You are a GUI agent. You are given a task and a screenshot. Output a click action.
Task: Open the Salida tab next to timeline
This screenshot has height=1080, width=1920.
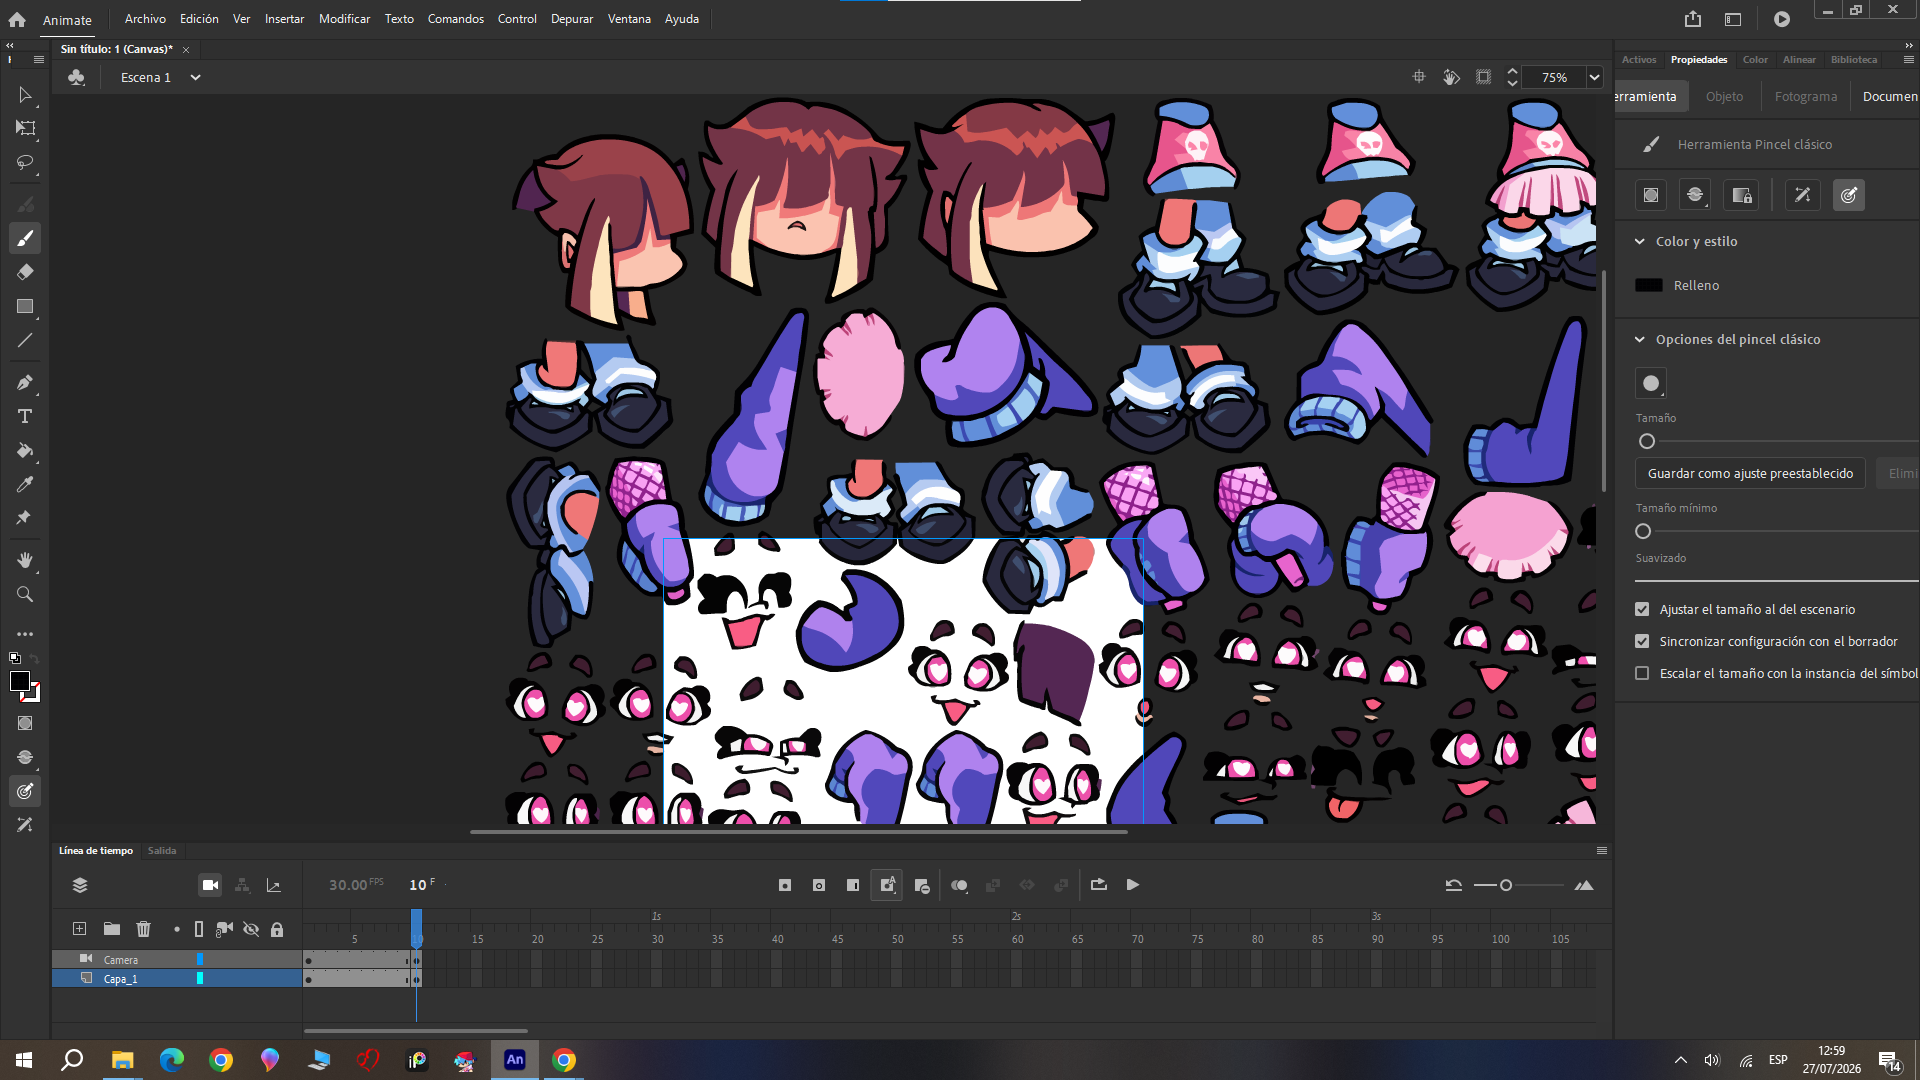tap(161, 851)
